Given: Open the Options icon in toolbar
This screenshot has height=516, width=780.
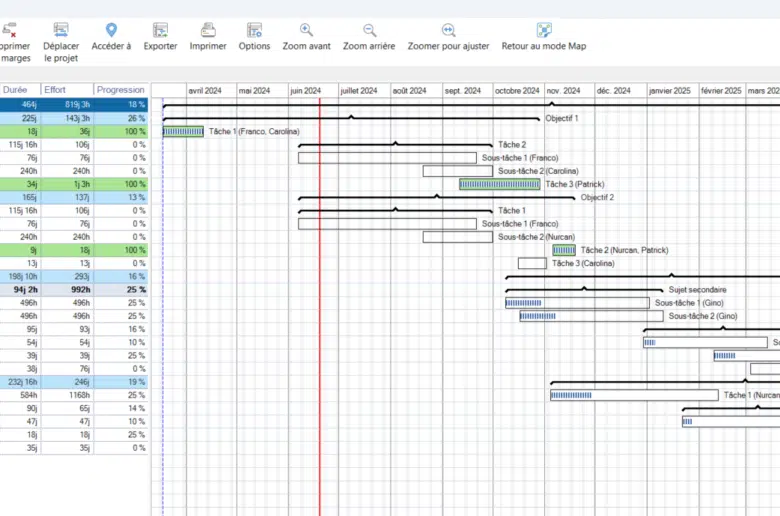Looking at the screenshot, I should coord(254,31).
